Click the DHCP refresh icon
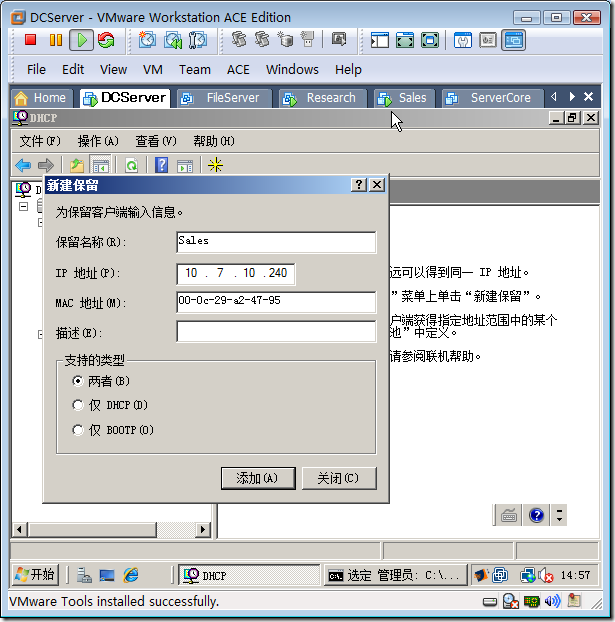Viewport: 615px width, 622px height. coord(131,165)
